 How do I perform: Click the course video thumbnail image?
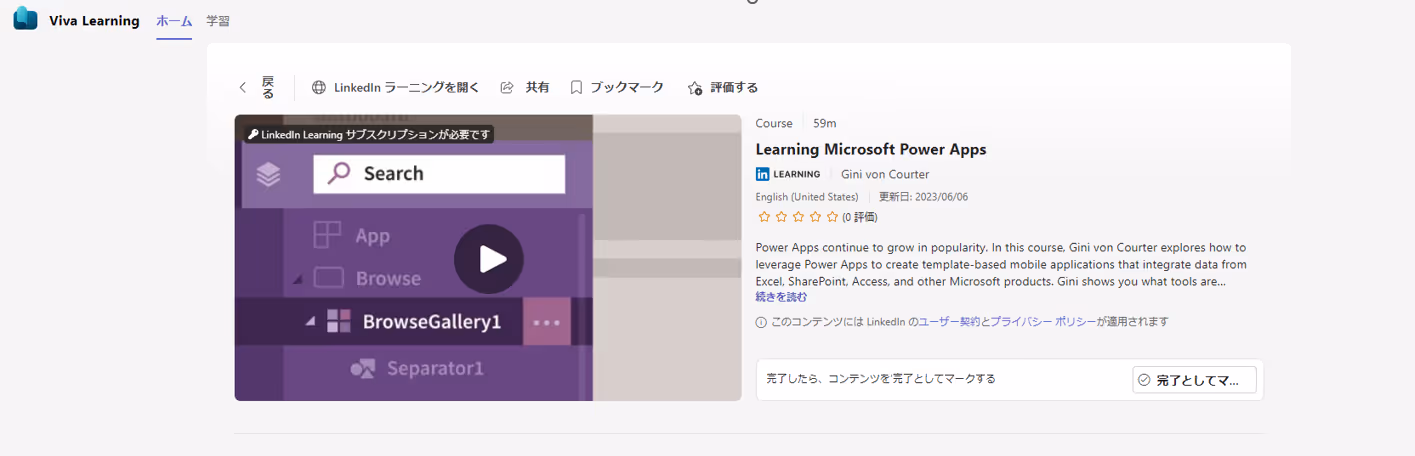click(x=488, y=258)
